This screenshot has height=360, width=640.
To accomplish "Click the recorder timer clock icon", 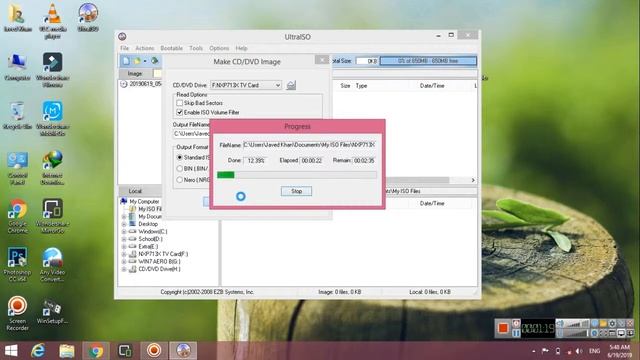I will [x=516, y=323].
